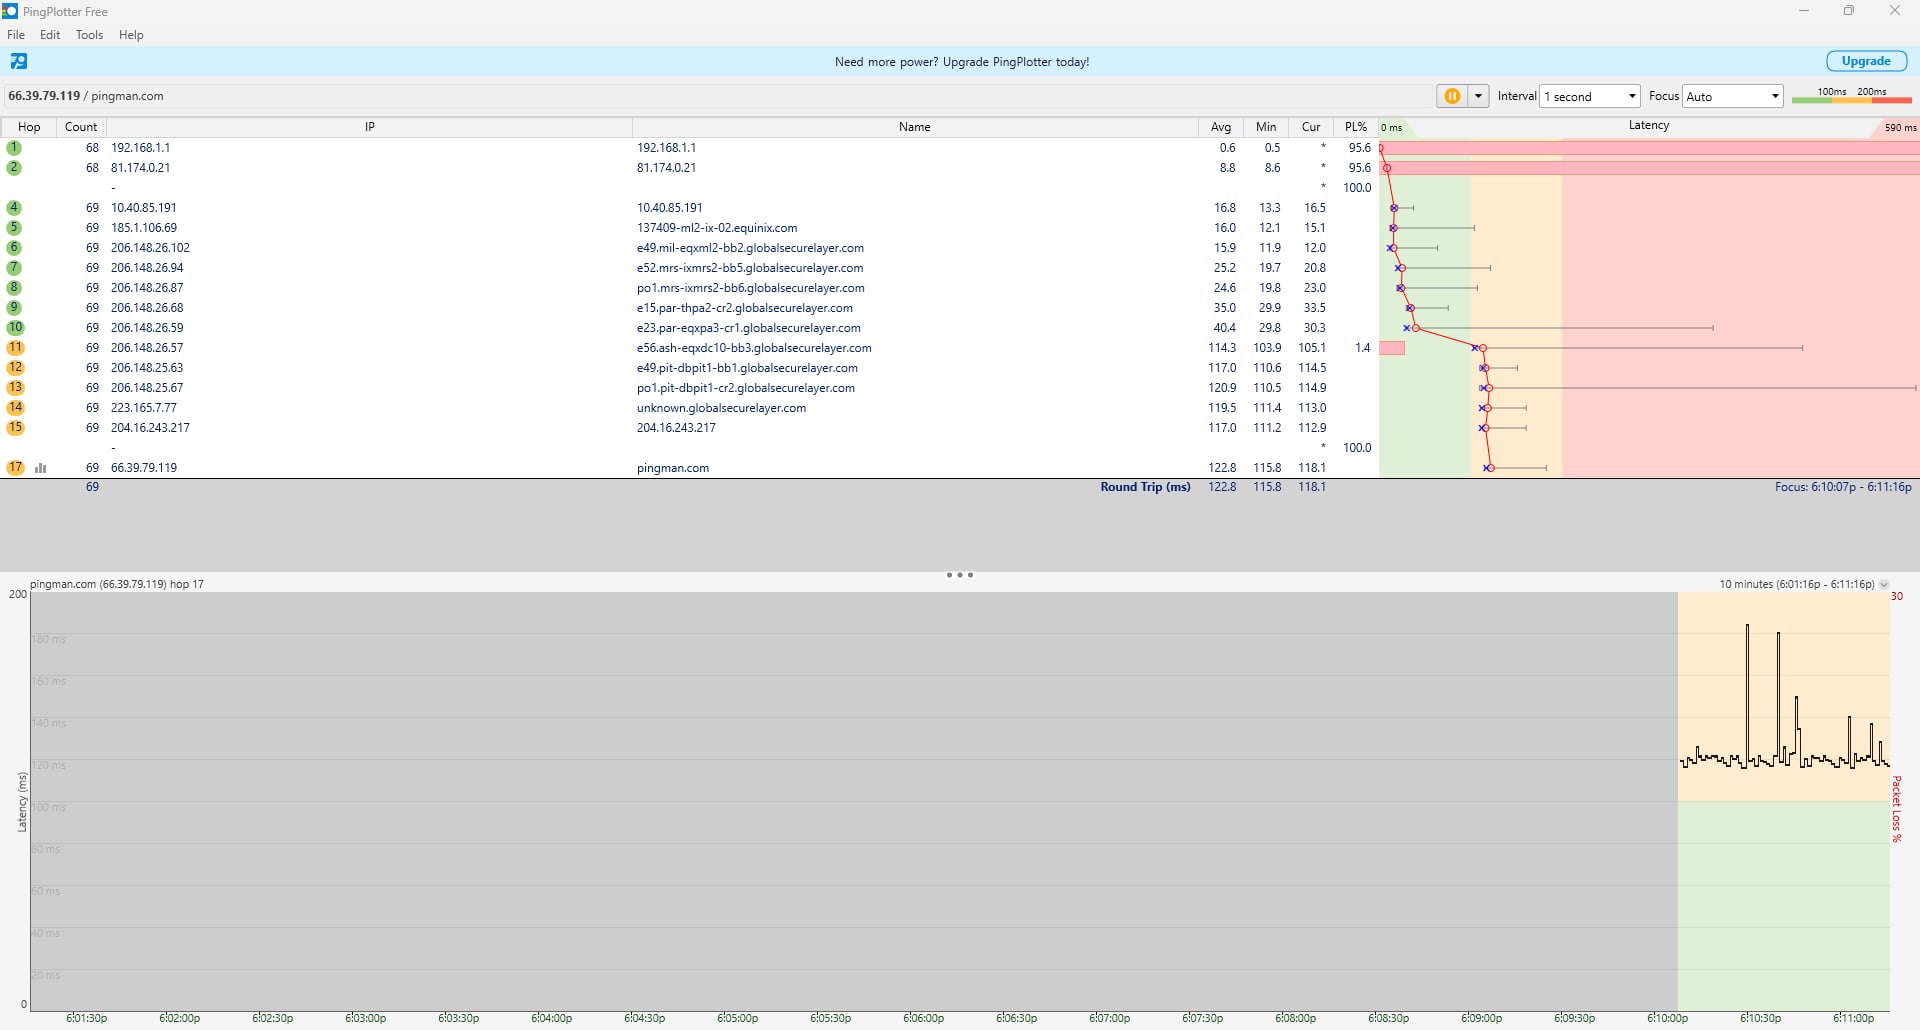Click the 6:10:30p timeline axis label
This screenshot has height=1030, width=1920.
pyautogui.click(x=1760, y=1018)
